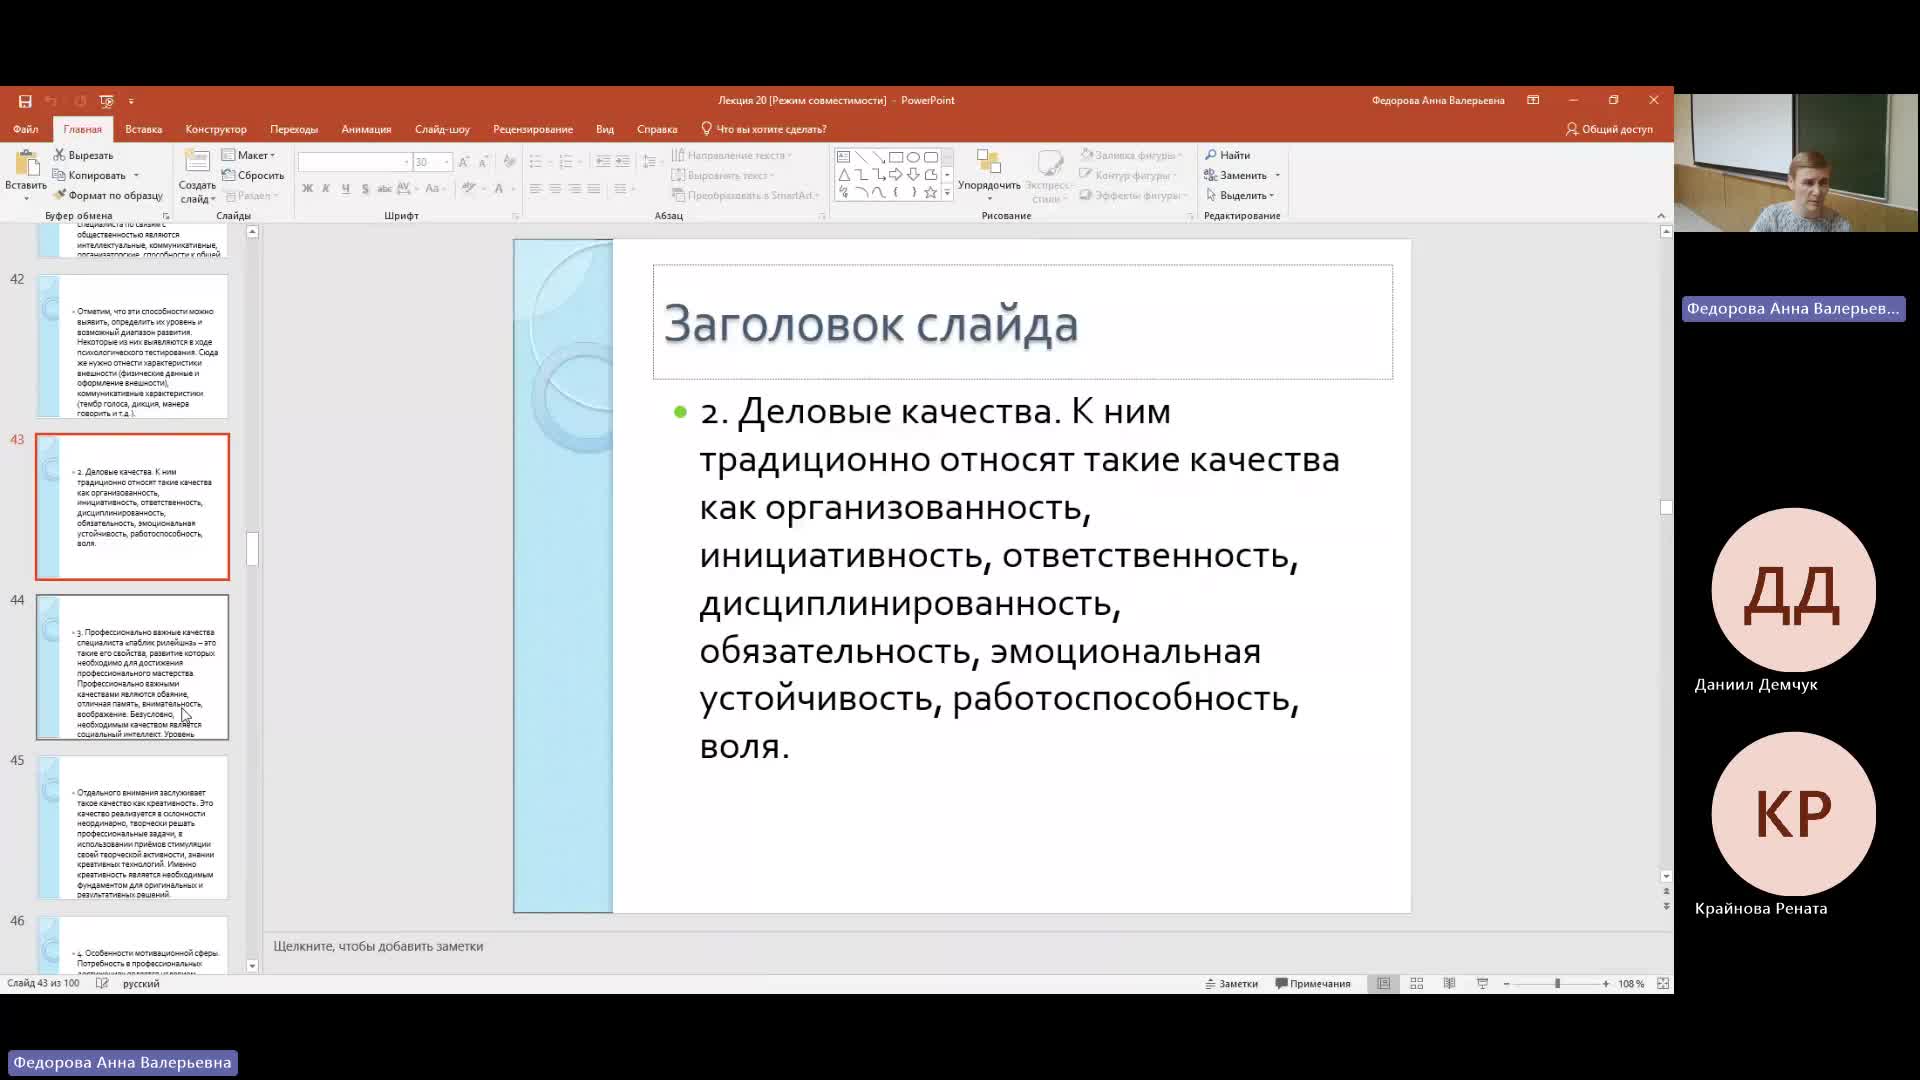Reset slide layout with Сбросить
The height and width of the screenshot is (1080, 1920).
coord(253,175)
